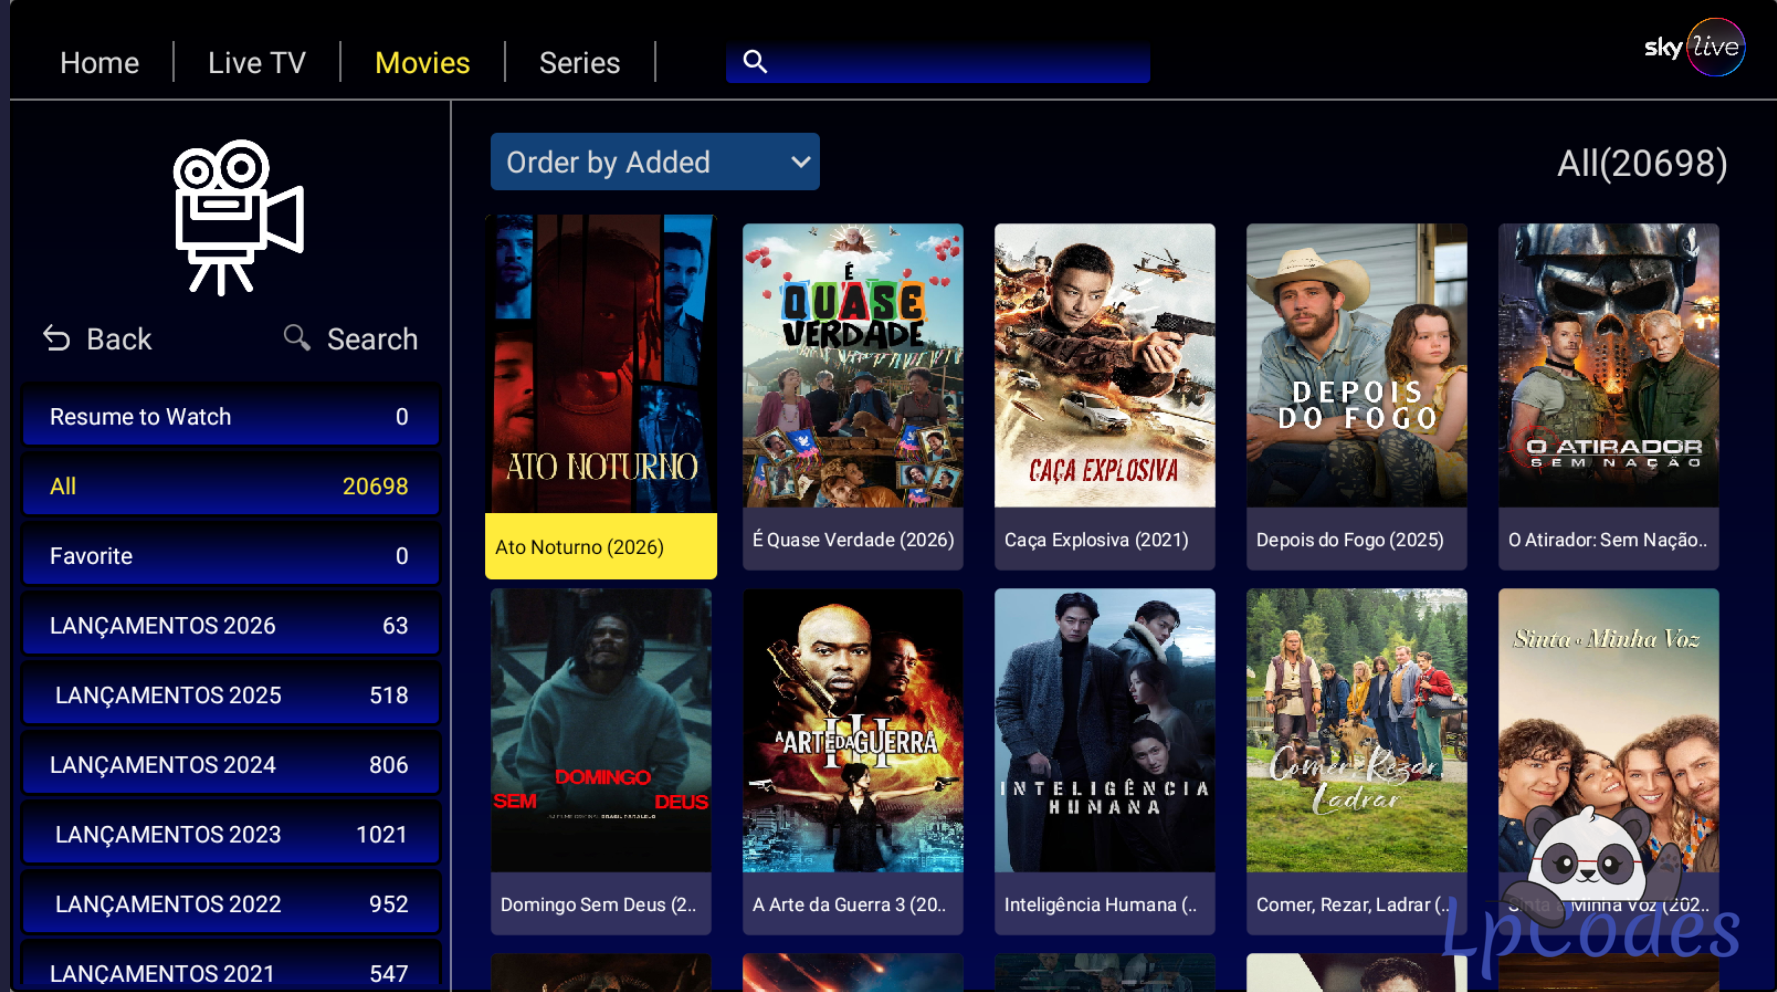Viewport: 1777px width, 992px height.
Task: Click the chevron arrow on the sort dropdown
Action: [800, 162]
